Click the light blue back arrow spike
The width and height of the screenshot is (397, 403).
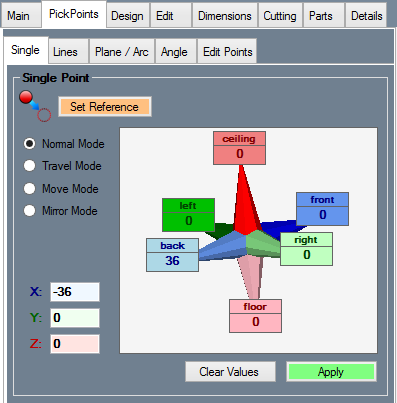[x=222, y=247]
